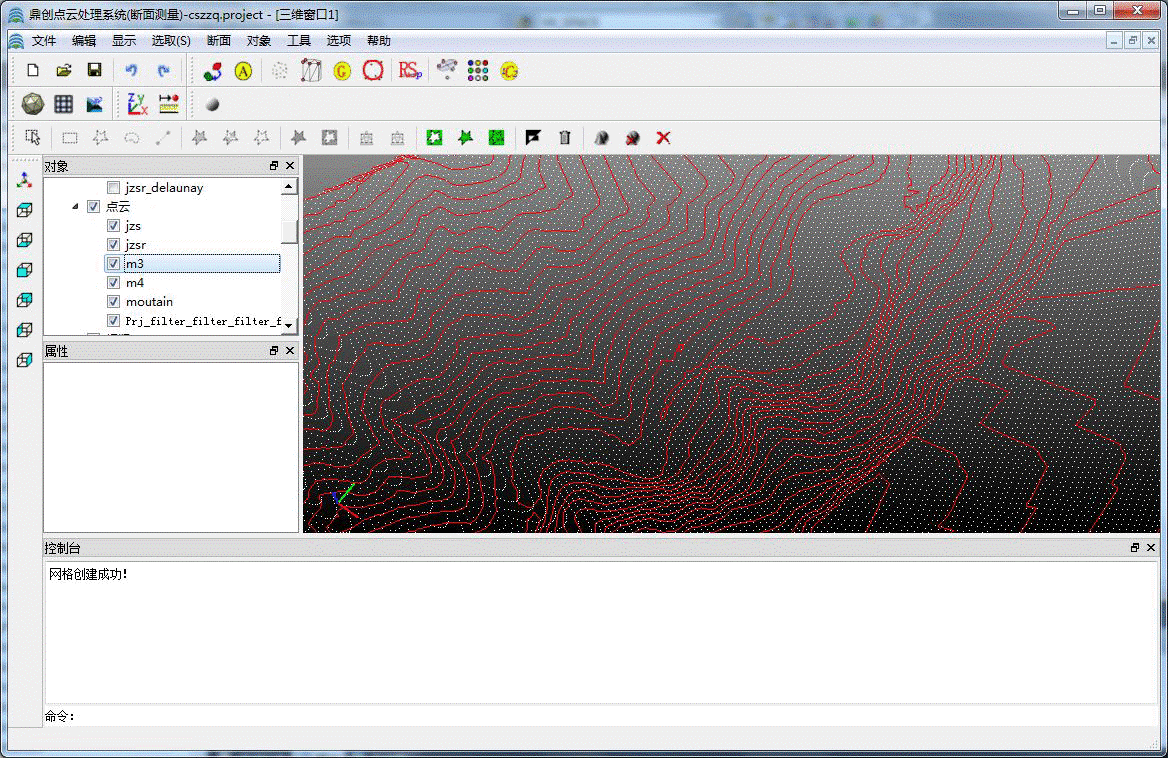
Task: Open the 工具 menu
Action: coord(299,41)
